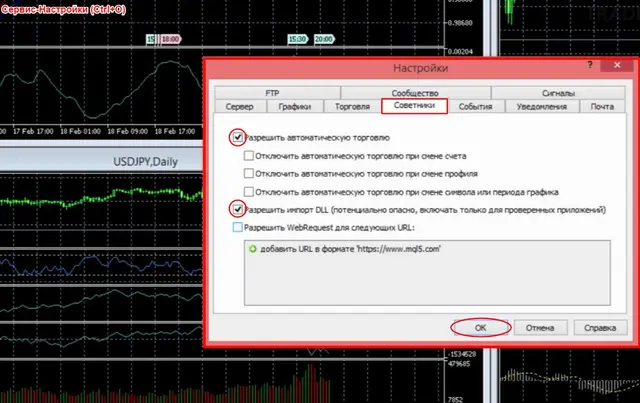Switch to the Уведомления tab
The image size is (640, 403).
(542, 106)
